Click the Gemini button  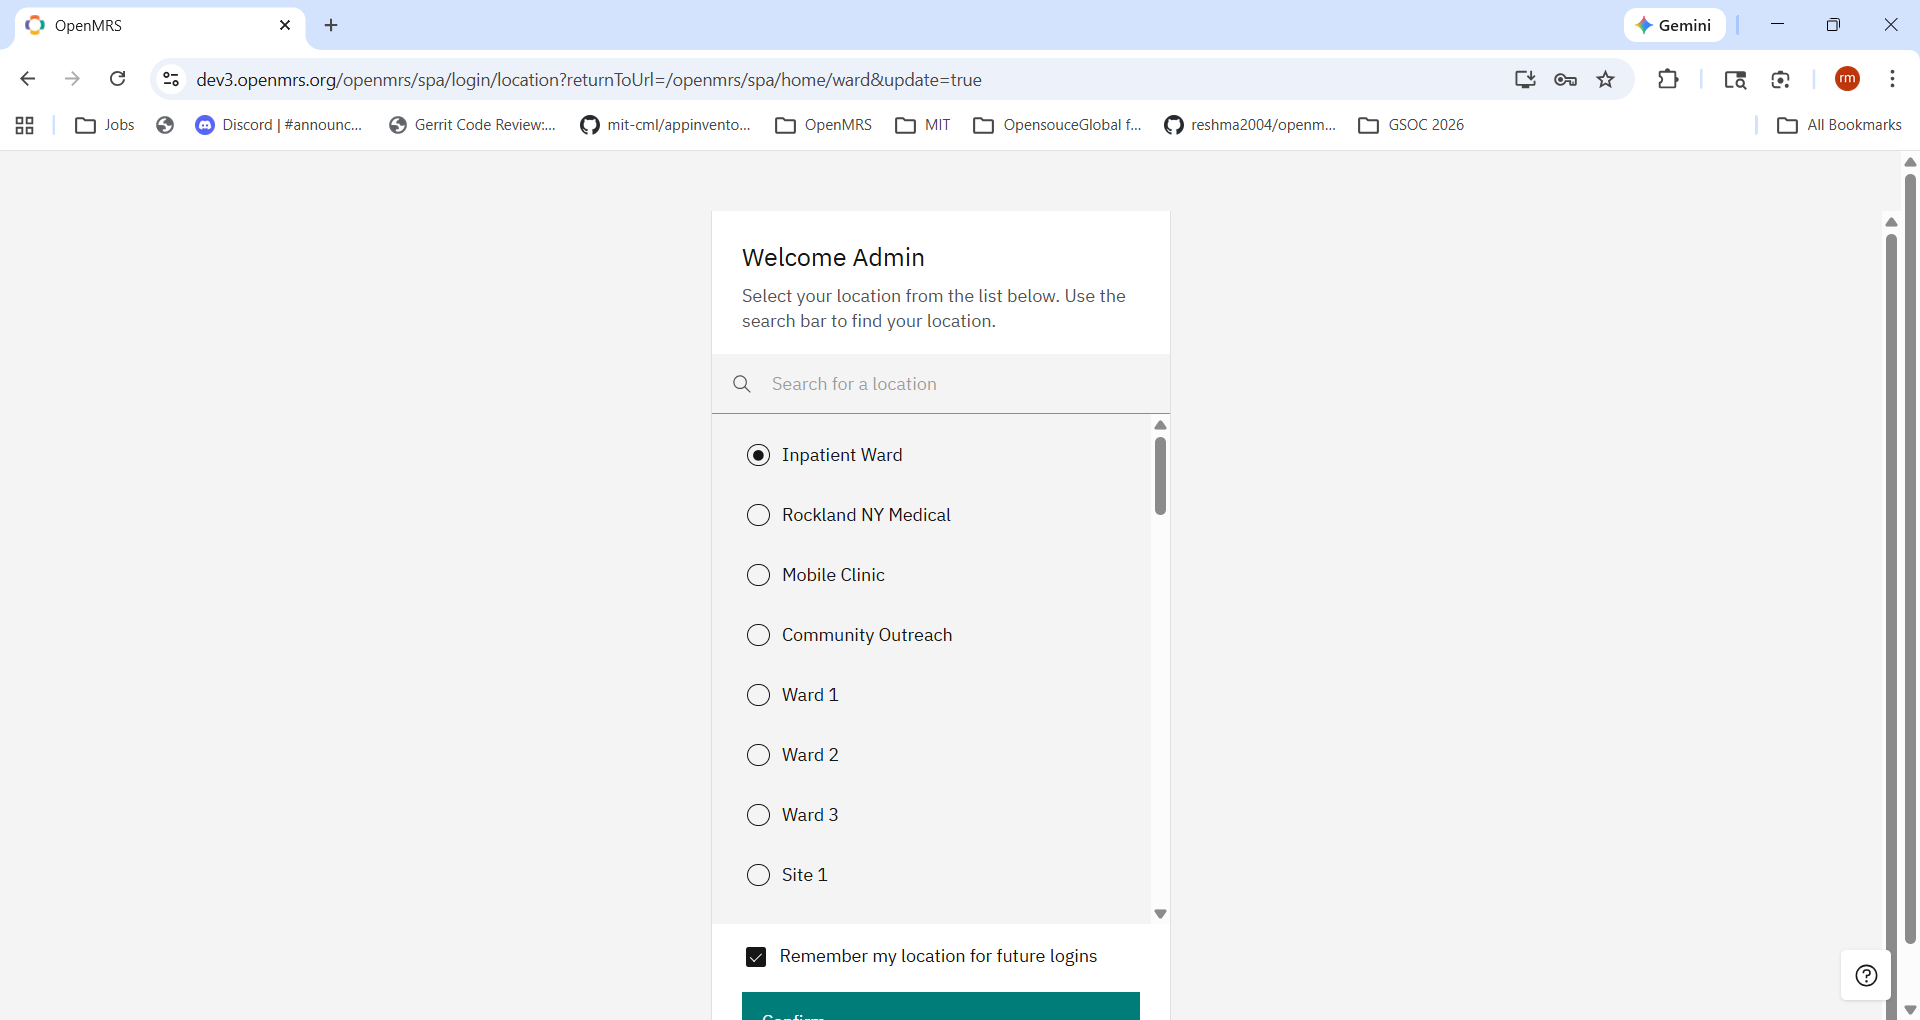[1674, 25]
